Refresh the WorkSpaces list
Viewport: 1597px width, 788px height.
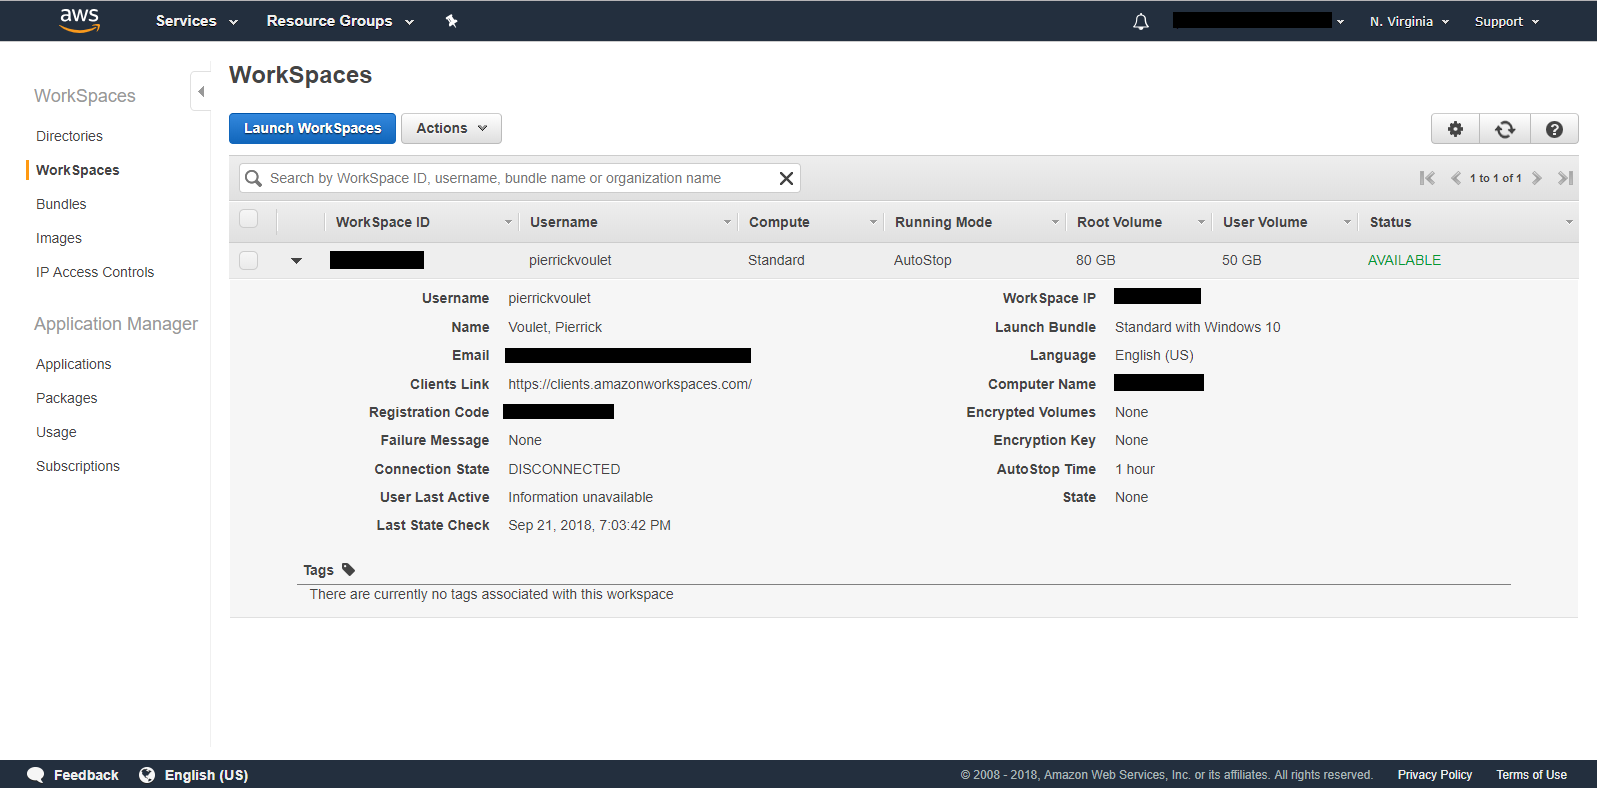pos(1505,129)
